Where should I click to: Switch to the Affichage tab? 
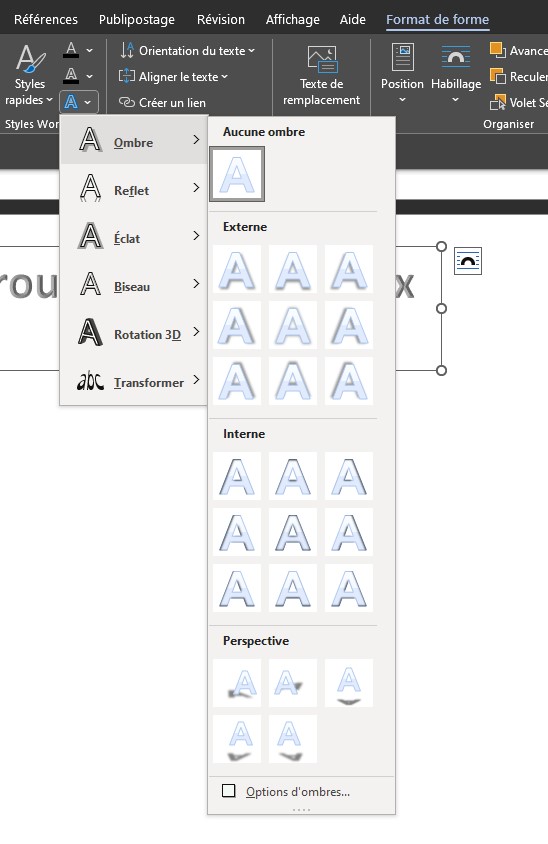pyautogui.click(x=292, y=19)
